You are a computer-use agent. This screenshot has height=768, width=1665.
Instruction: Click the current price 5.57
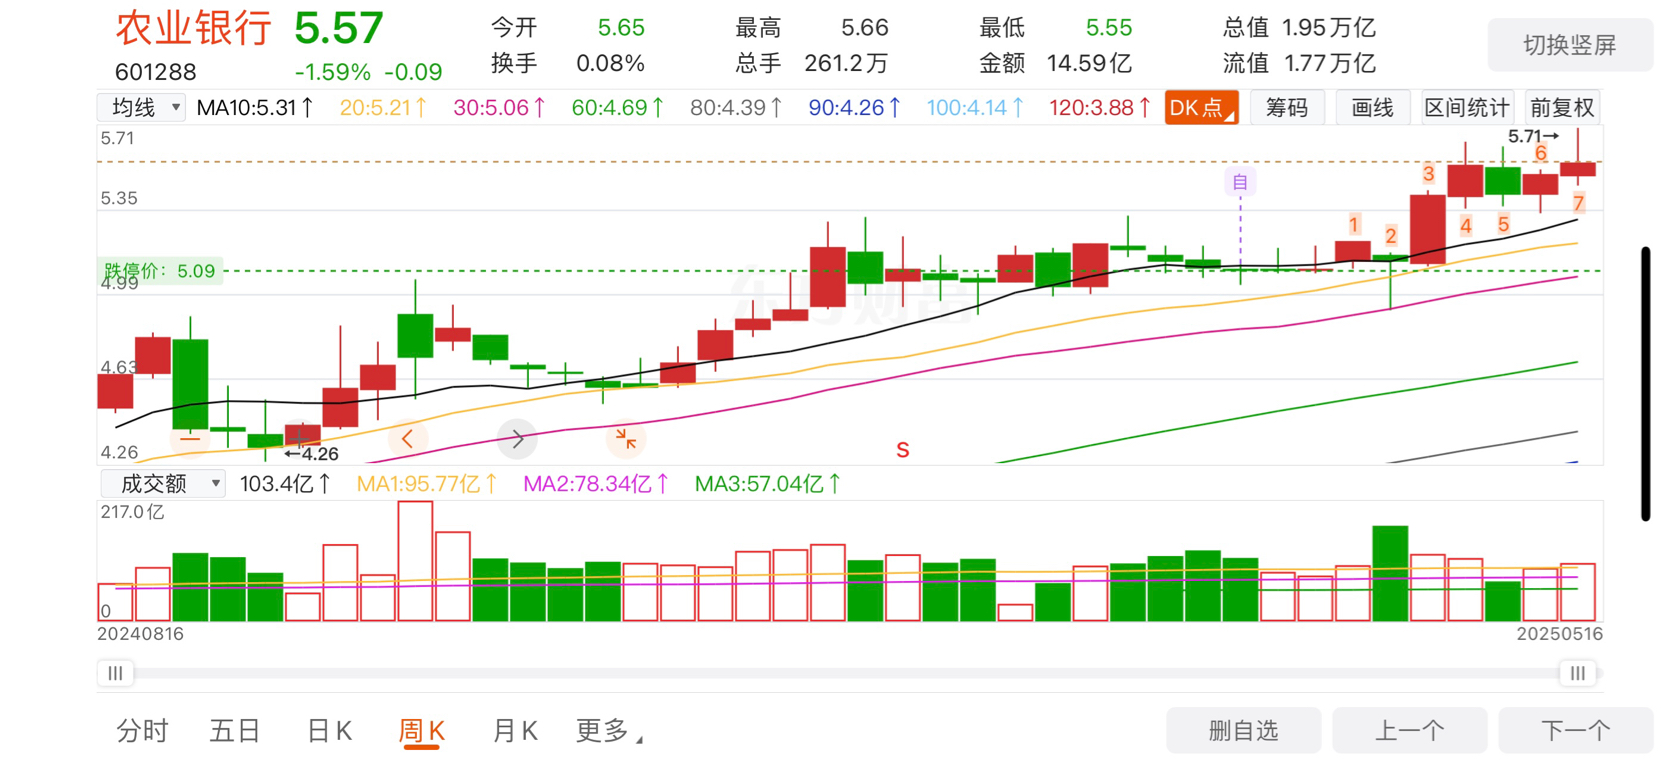(339, 28)
